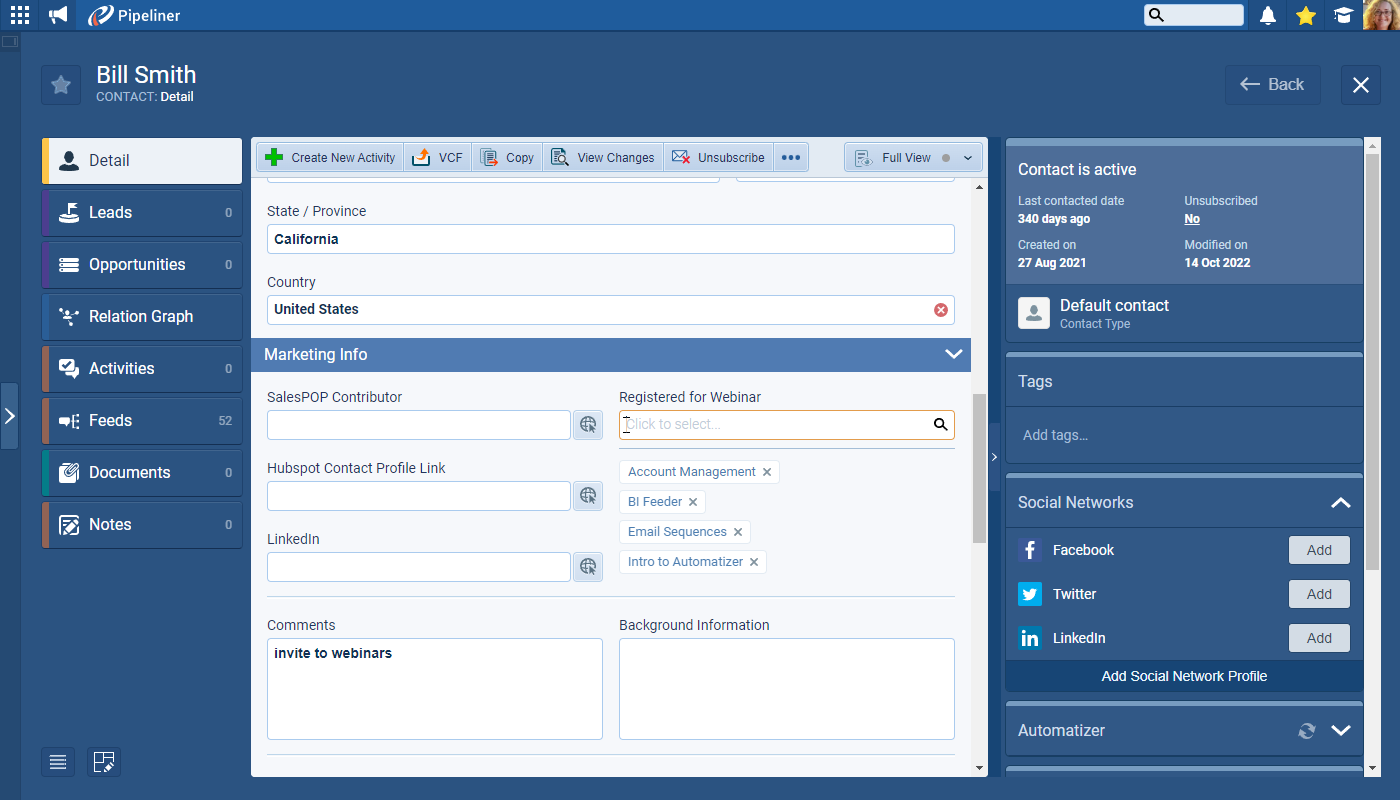Screen dimensions: 1400x800
Task: Collapse the Social Networks panel
Action: (1340, 503)
